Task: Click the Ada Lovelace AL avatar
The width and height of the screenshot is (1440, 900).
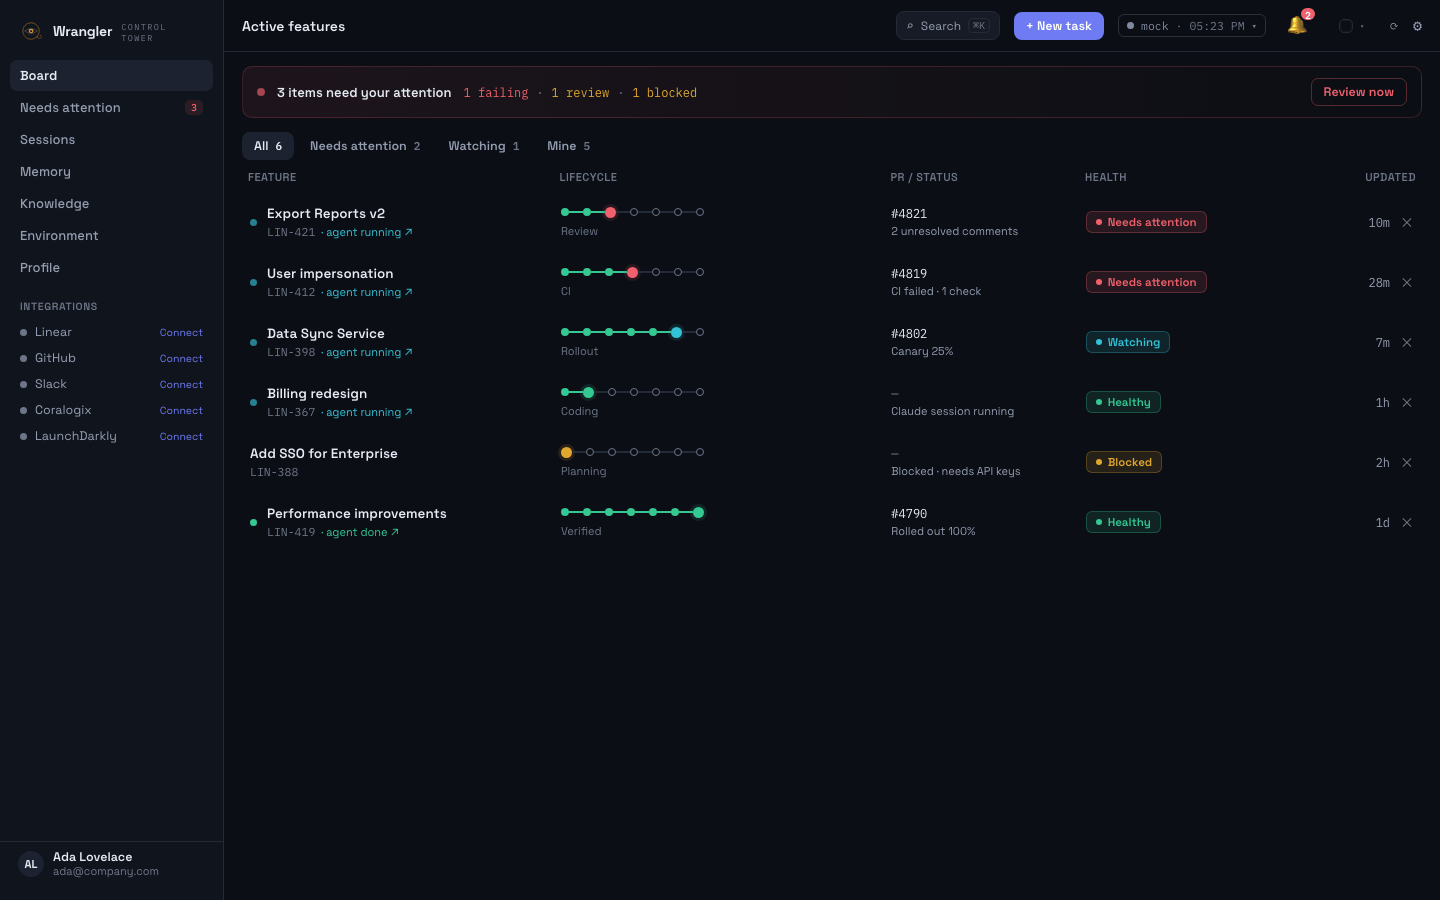Action: 31,864
